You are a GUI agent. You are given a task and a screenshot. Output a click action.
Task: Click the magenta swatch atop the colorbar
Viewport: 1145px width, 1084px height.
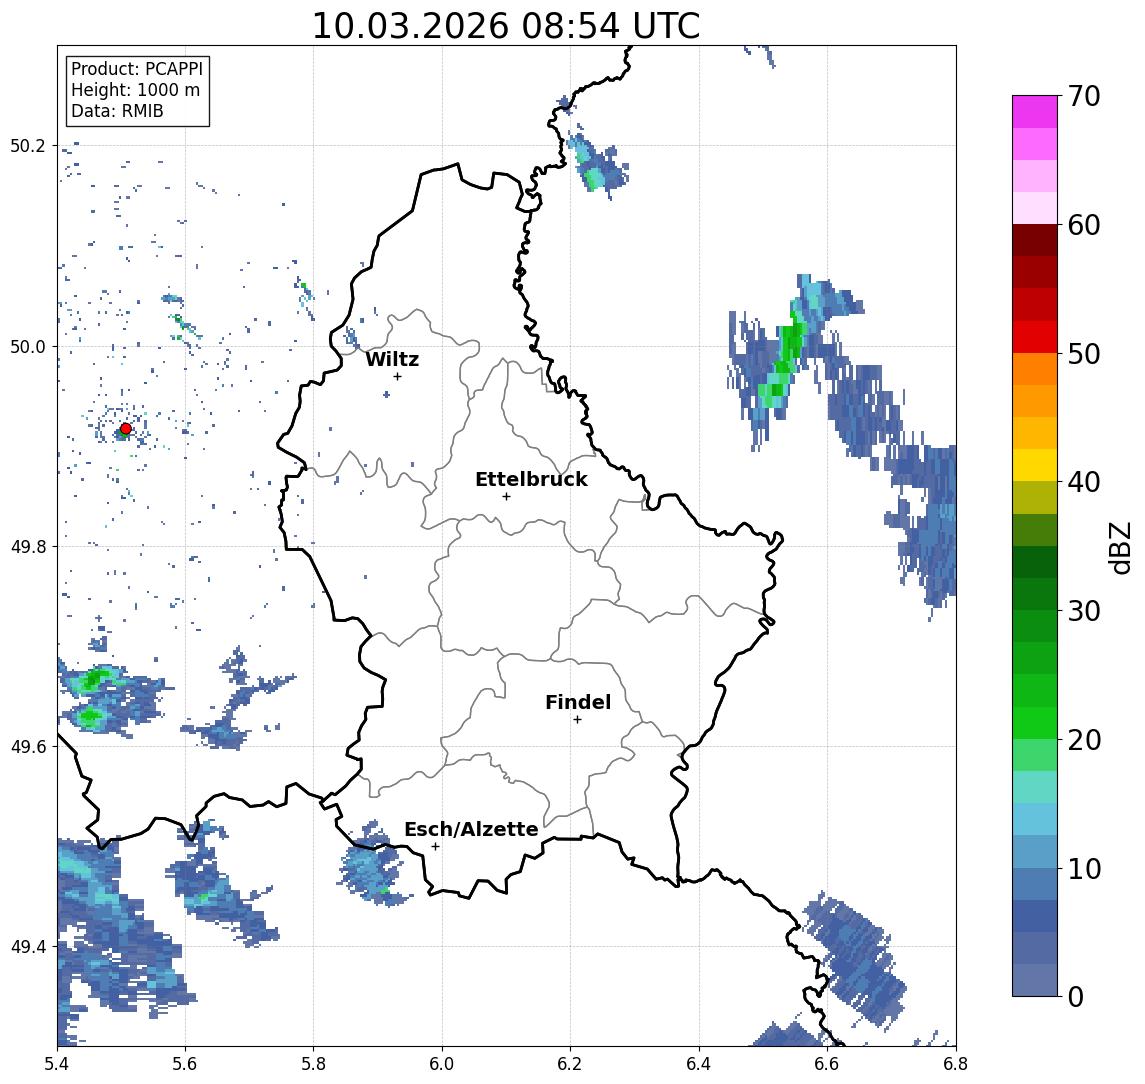[1035, 112]
